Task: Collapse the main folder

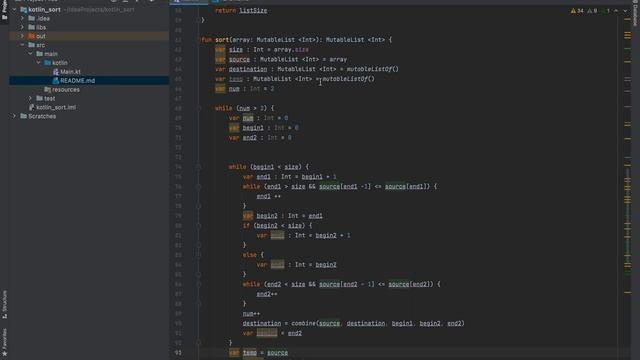Action: (x=31, y=54)
